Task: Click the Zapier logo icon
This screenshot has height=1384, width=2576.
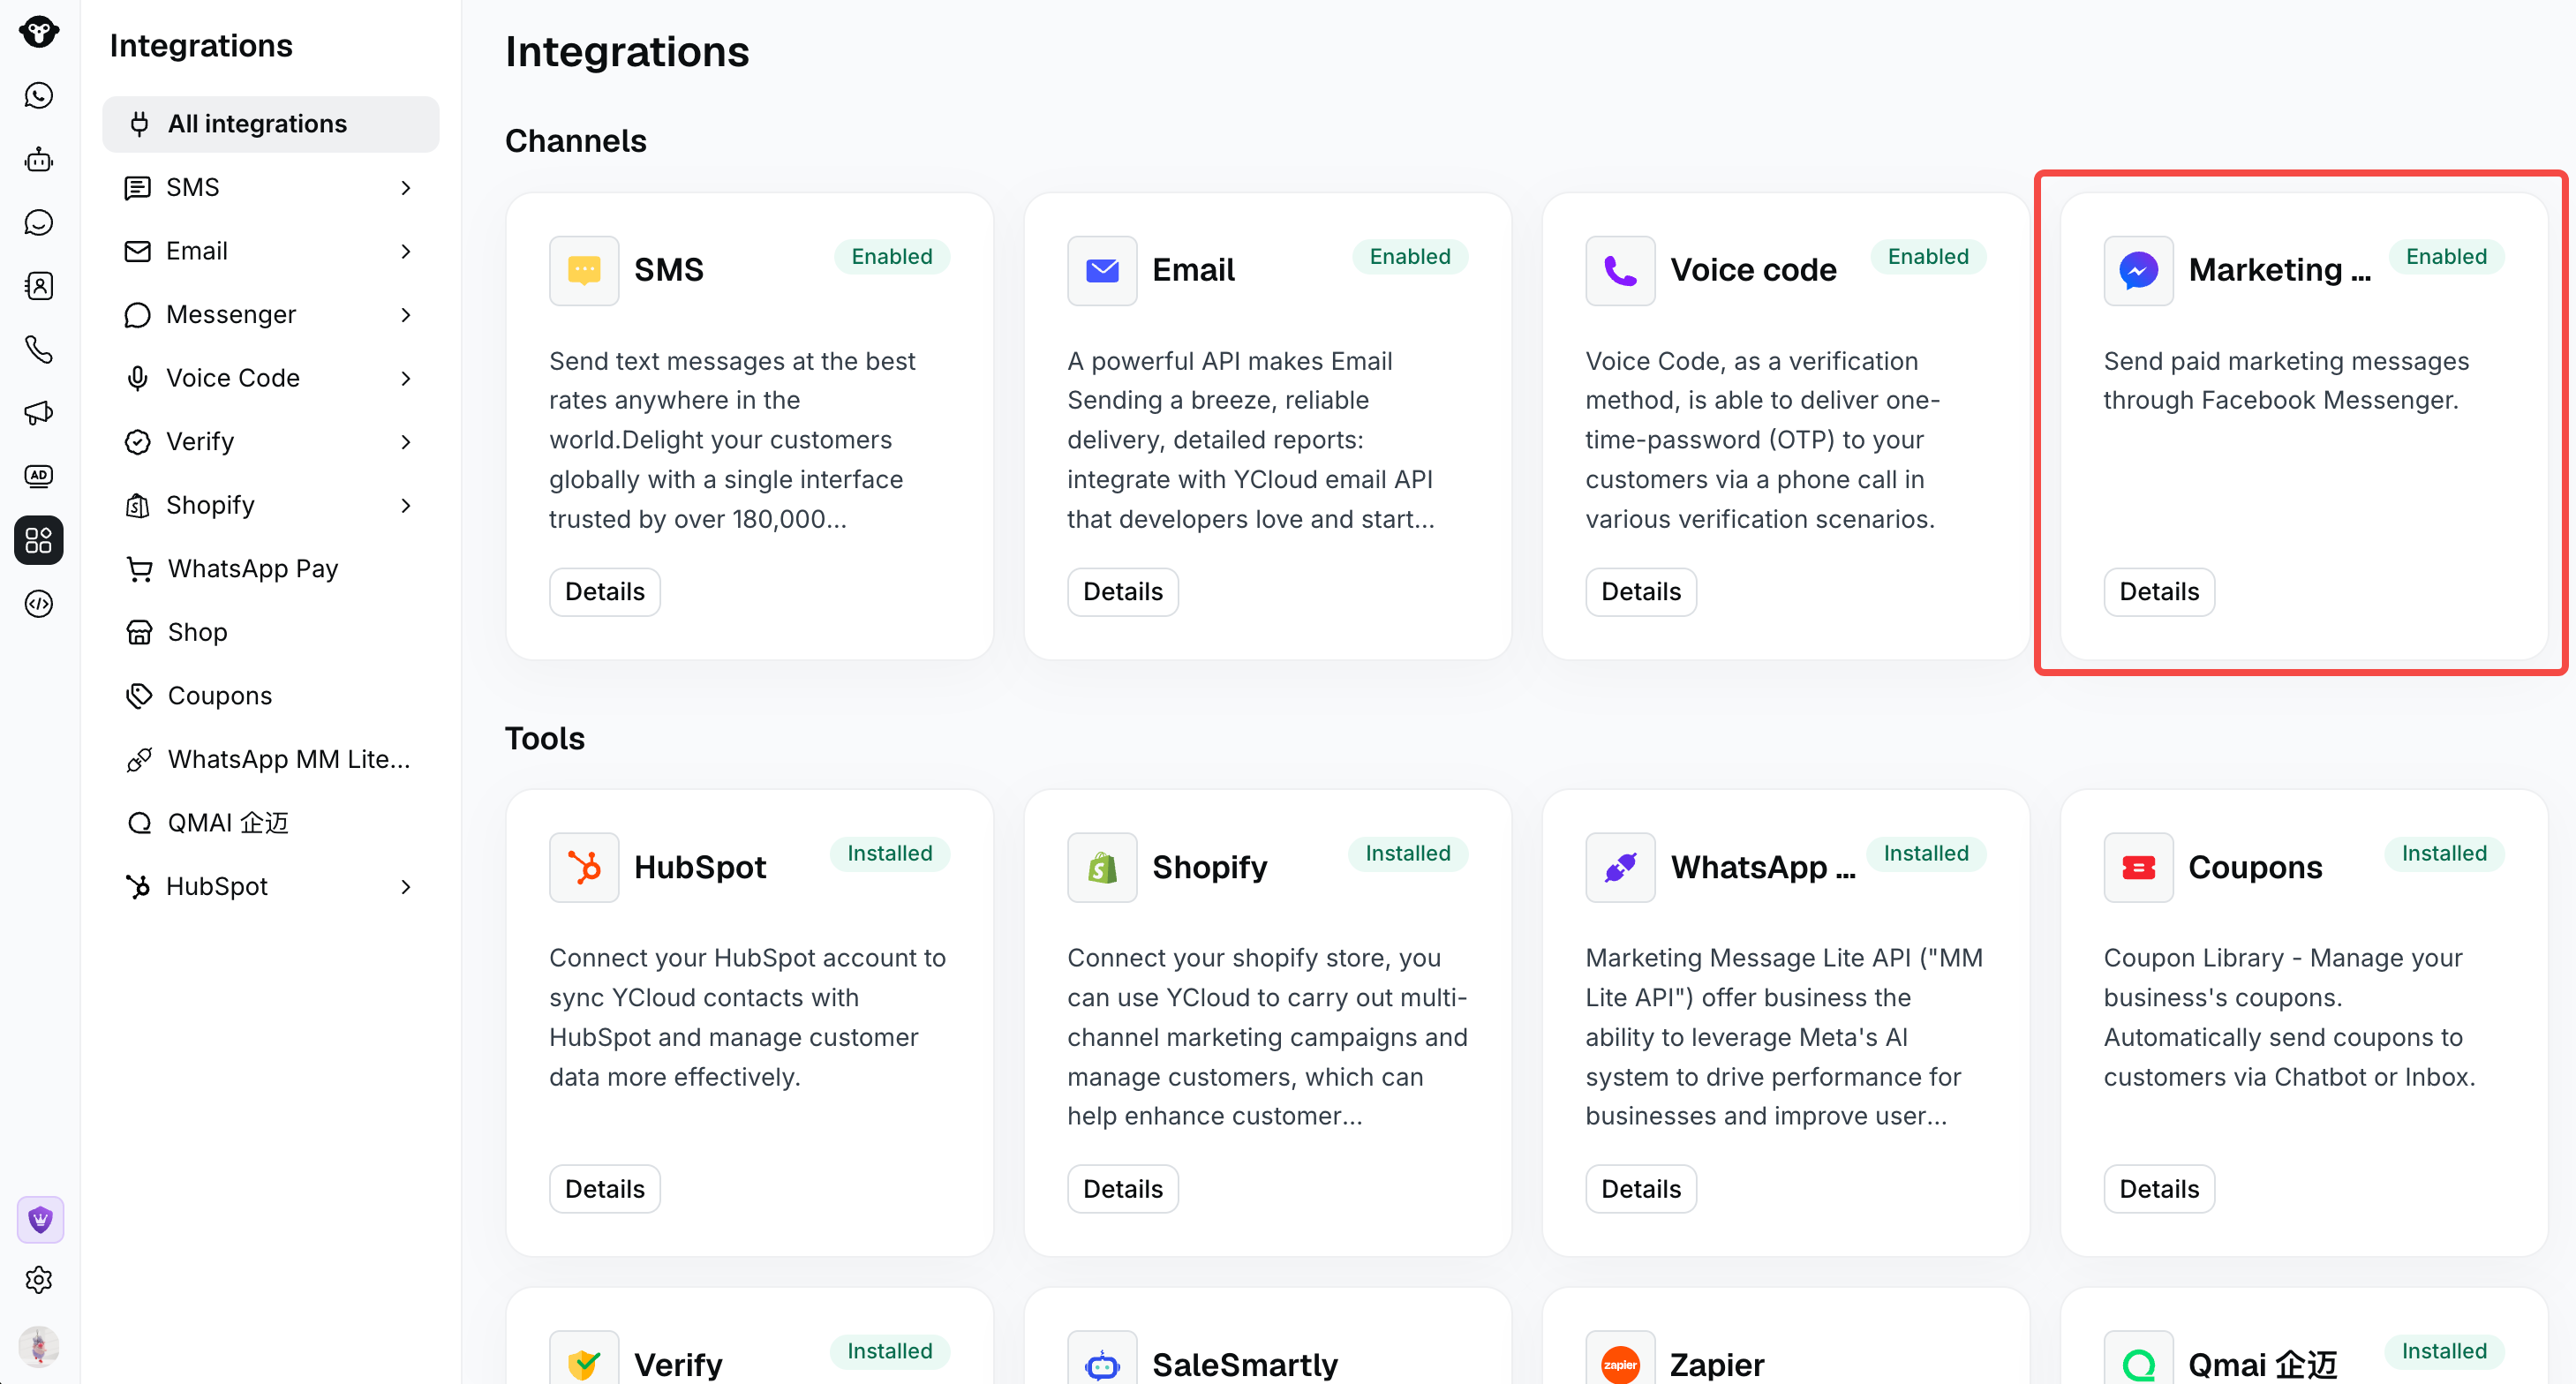Action: pos(1620,1363)
